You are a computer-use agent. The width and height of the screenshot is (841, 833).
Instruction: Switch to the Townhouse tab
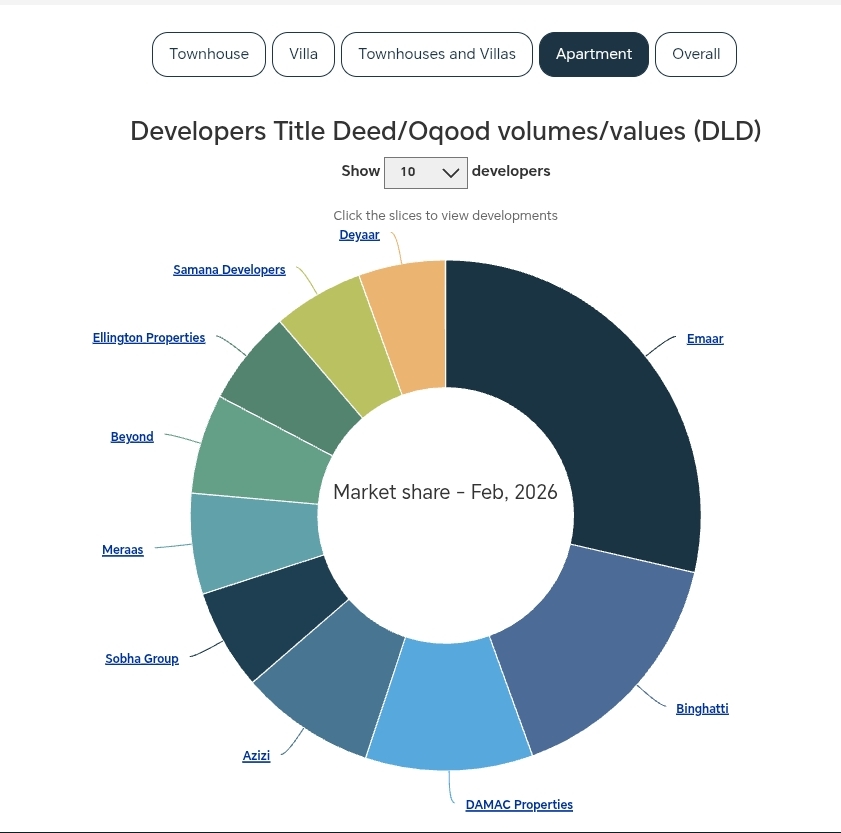pyautogui.click(x=208, y=54)
